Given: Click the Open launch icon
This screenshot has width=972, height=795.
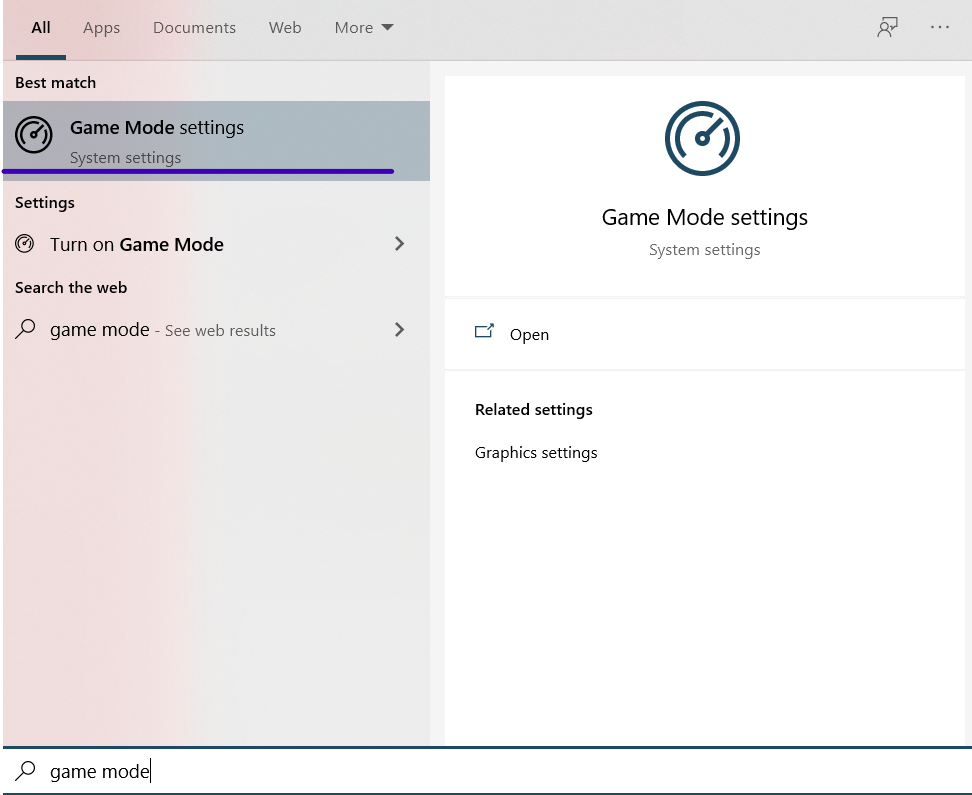Looking at the screenshot, I should pos(484,331).
